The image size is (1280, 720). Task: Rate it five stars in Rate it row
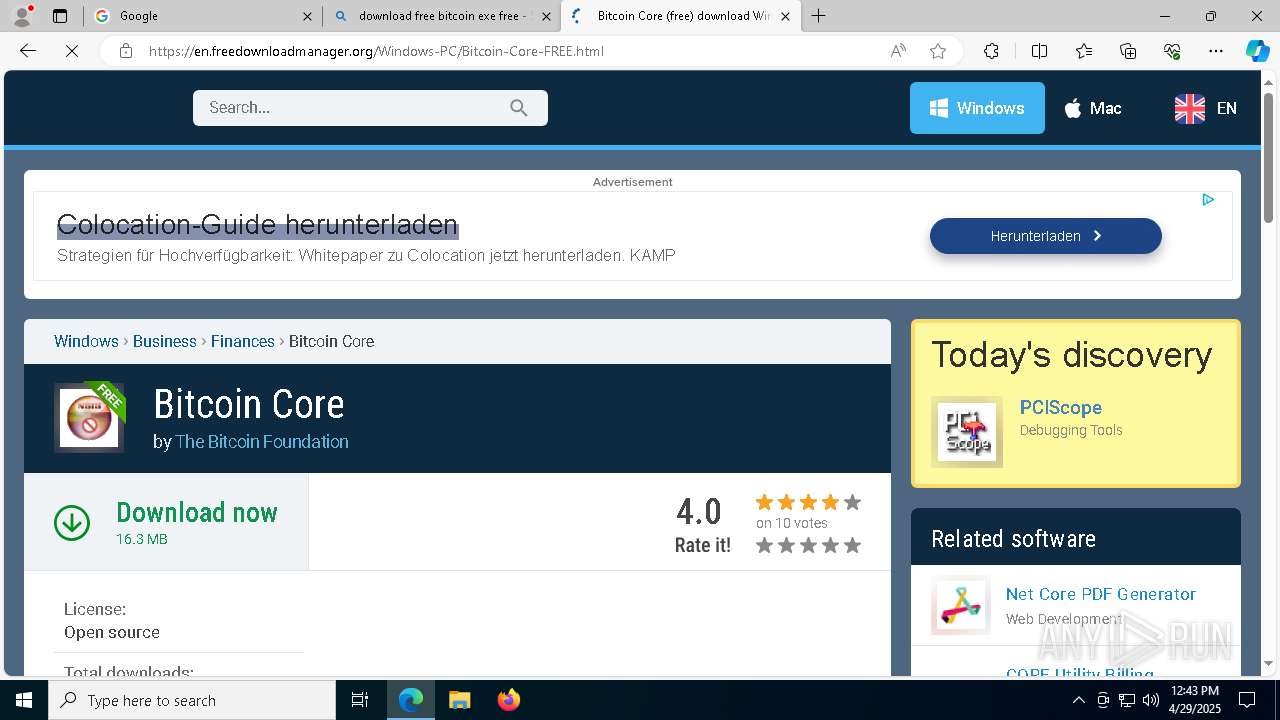852,545
